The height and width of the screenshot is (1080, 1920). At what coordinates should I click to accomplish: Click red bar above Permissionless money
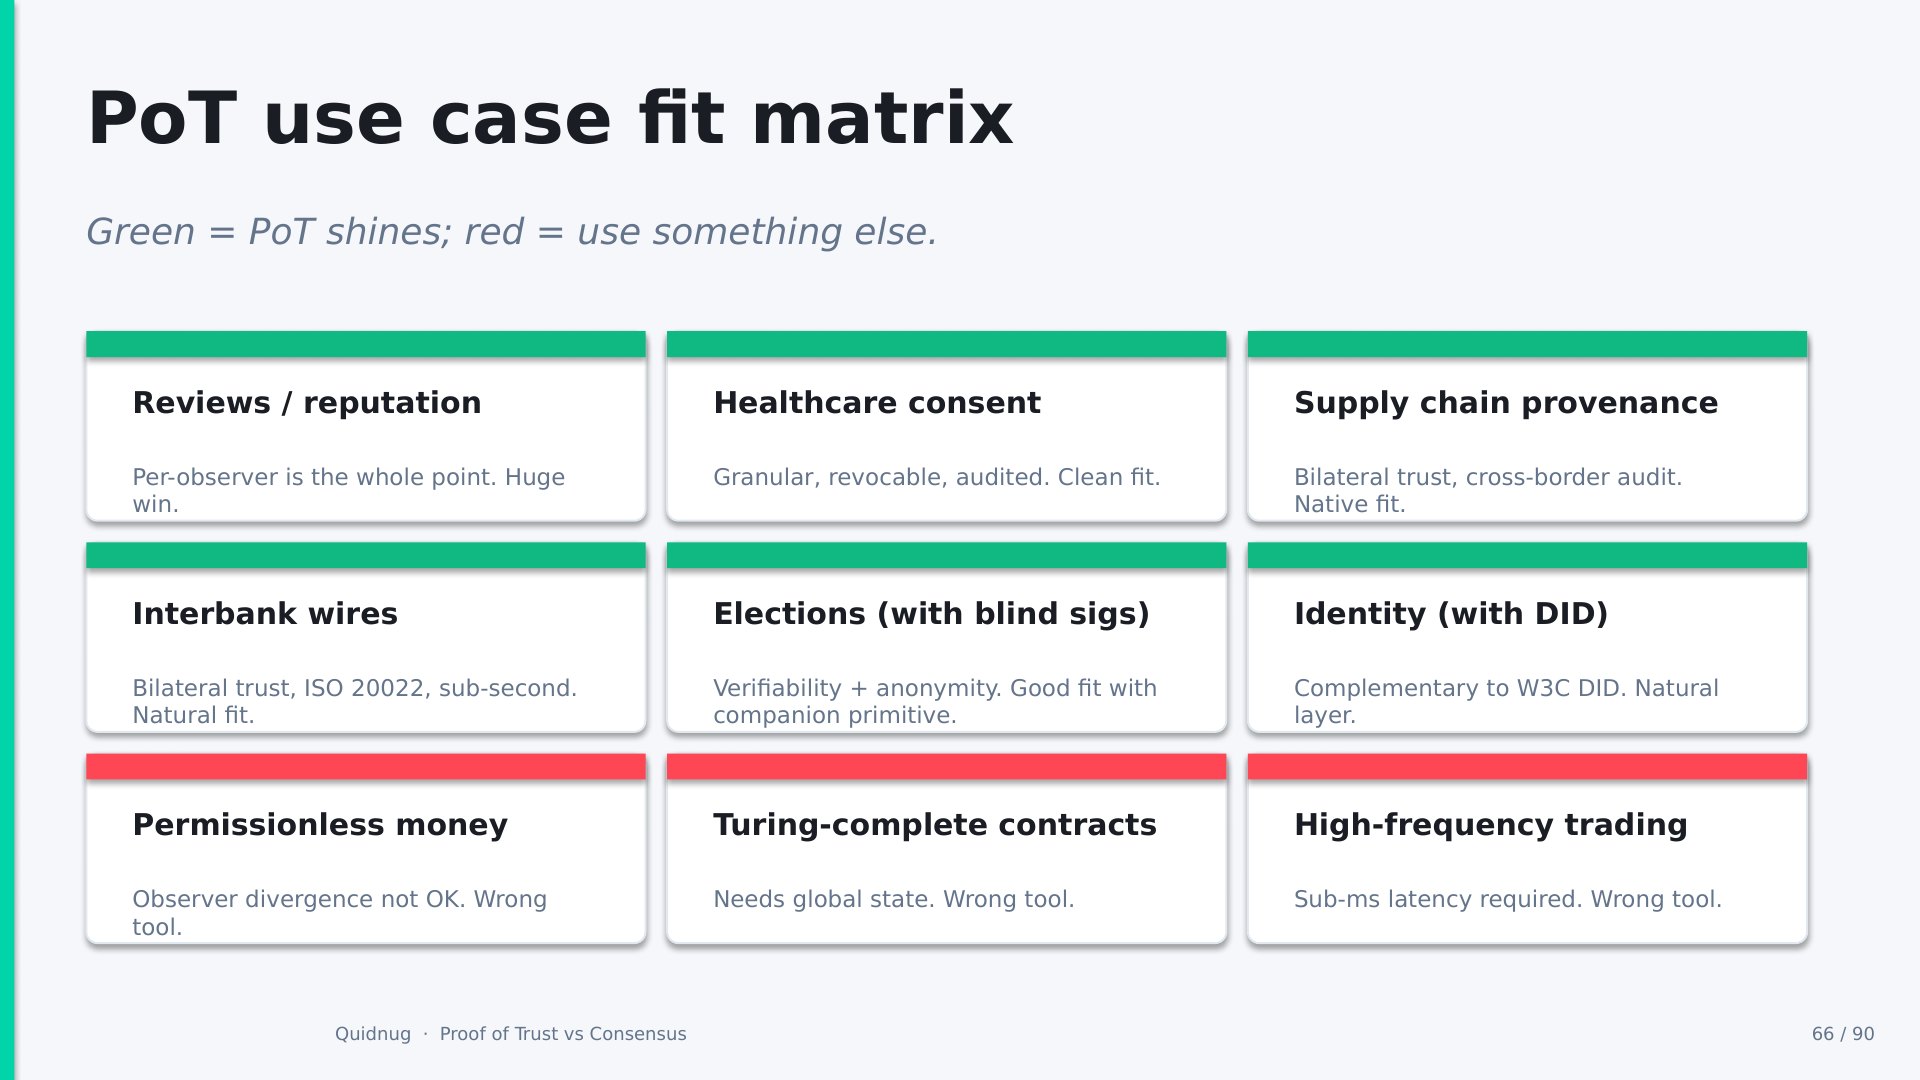(366, 767)
